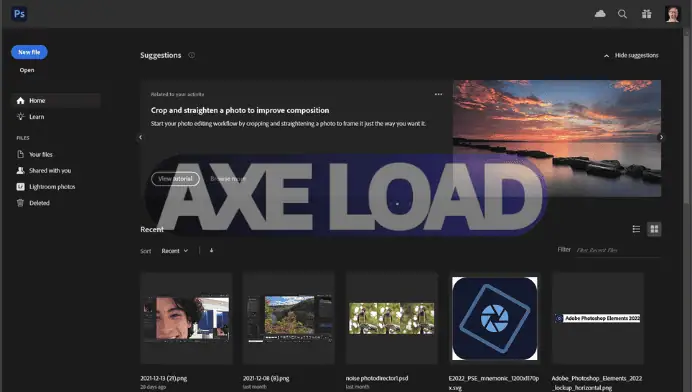Open the gift box What's New icon

[646, 14]
